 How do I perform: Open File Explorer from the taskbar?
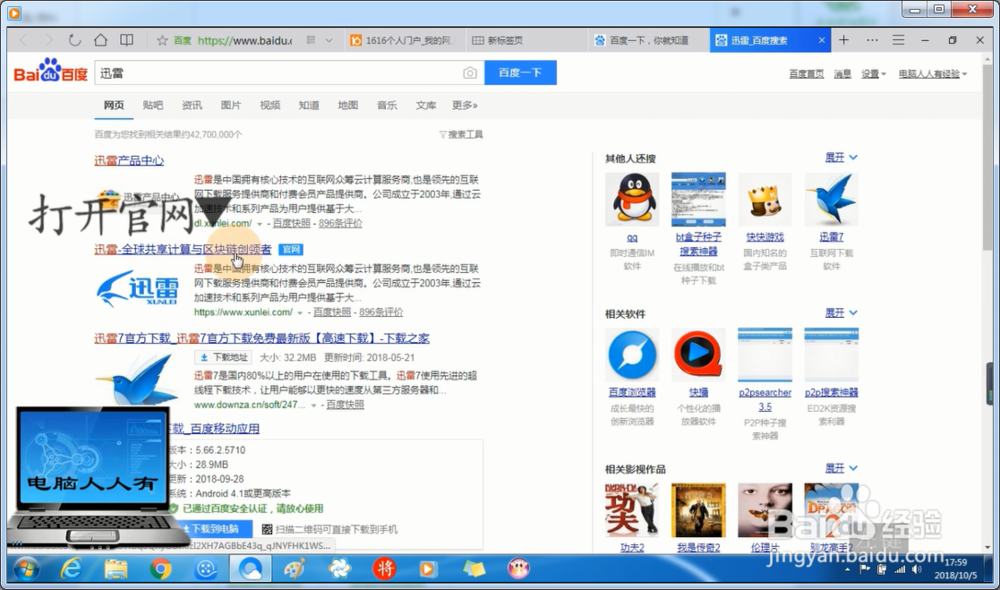116,569
